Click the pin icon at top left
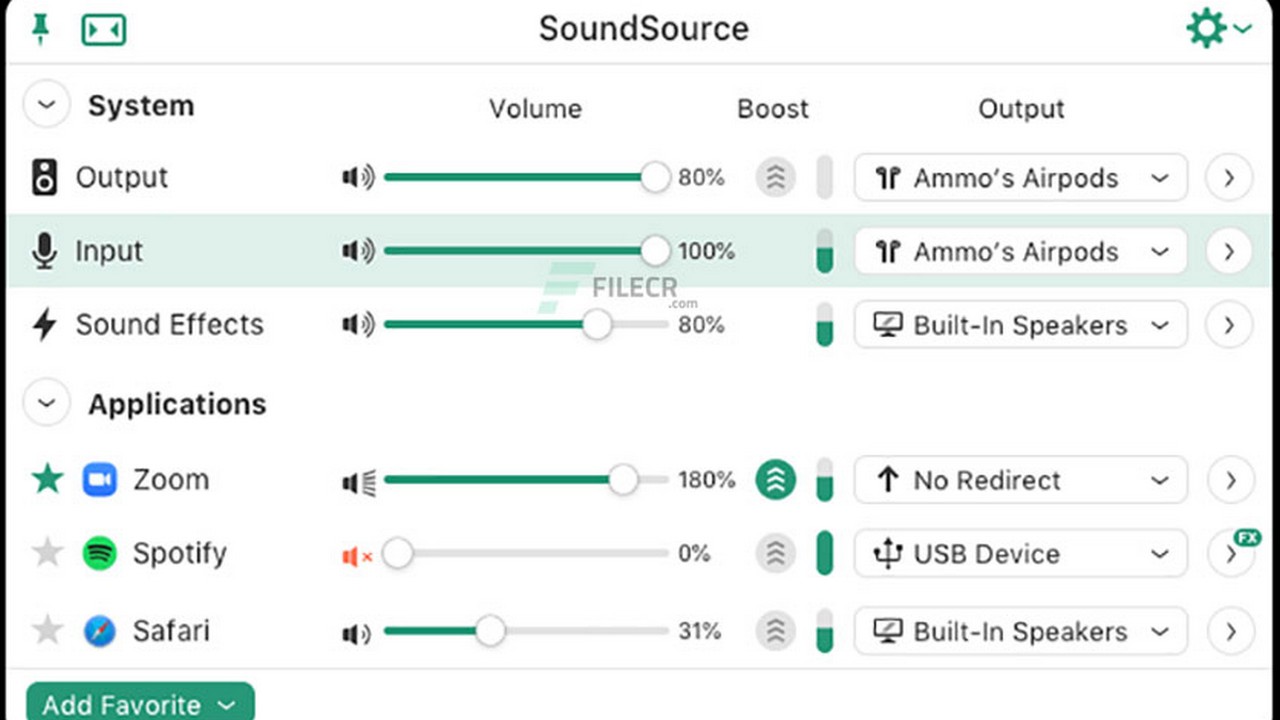This screenshot has width=1280, height=720. click(41, 29)
